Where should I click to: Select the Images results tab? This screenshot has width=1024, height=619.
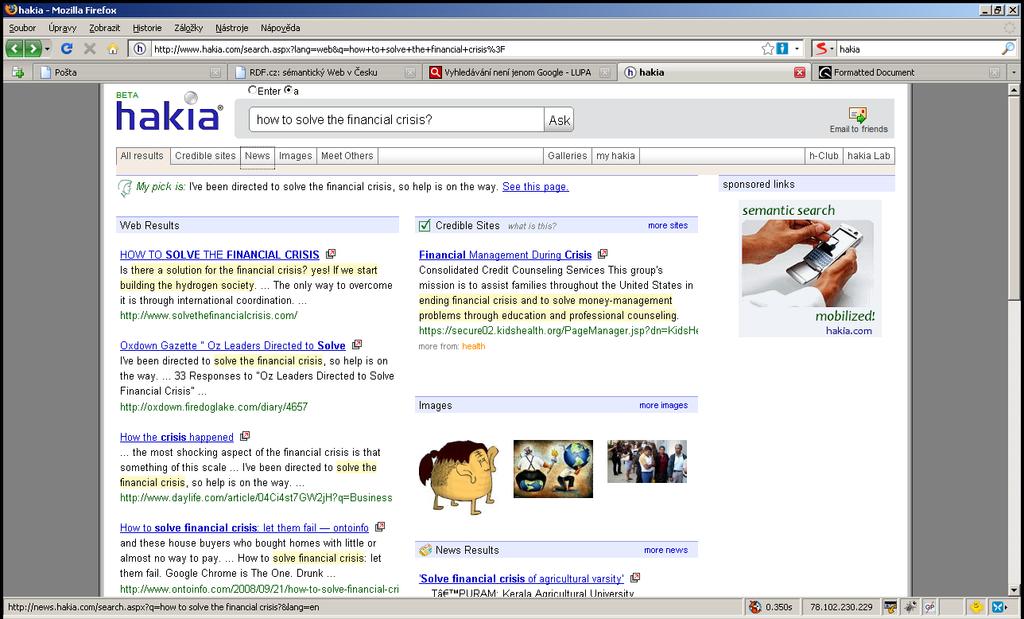coord(295,156)
